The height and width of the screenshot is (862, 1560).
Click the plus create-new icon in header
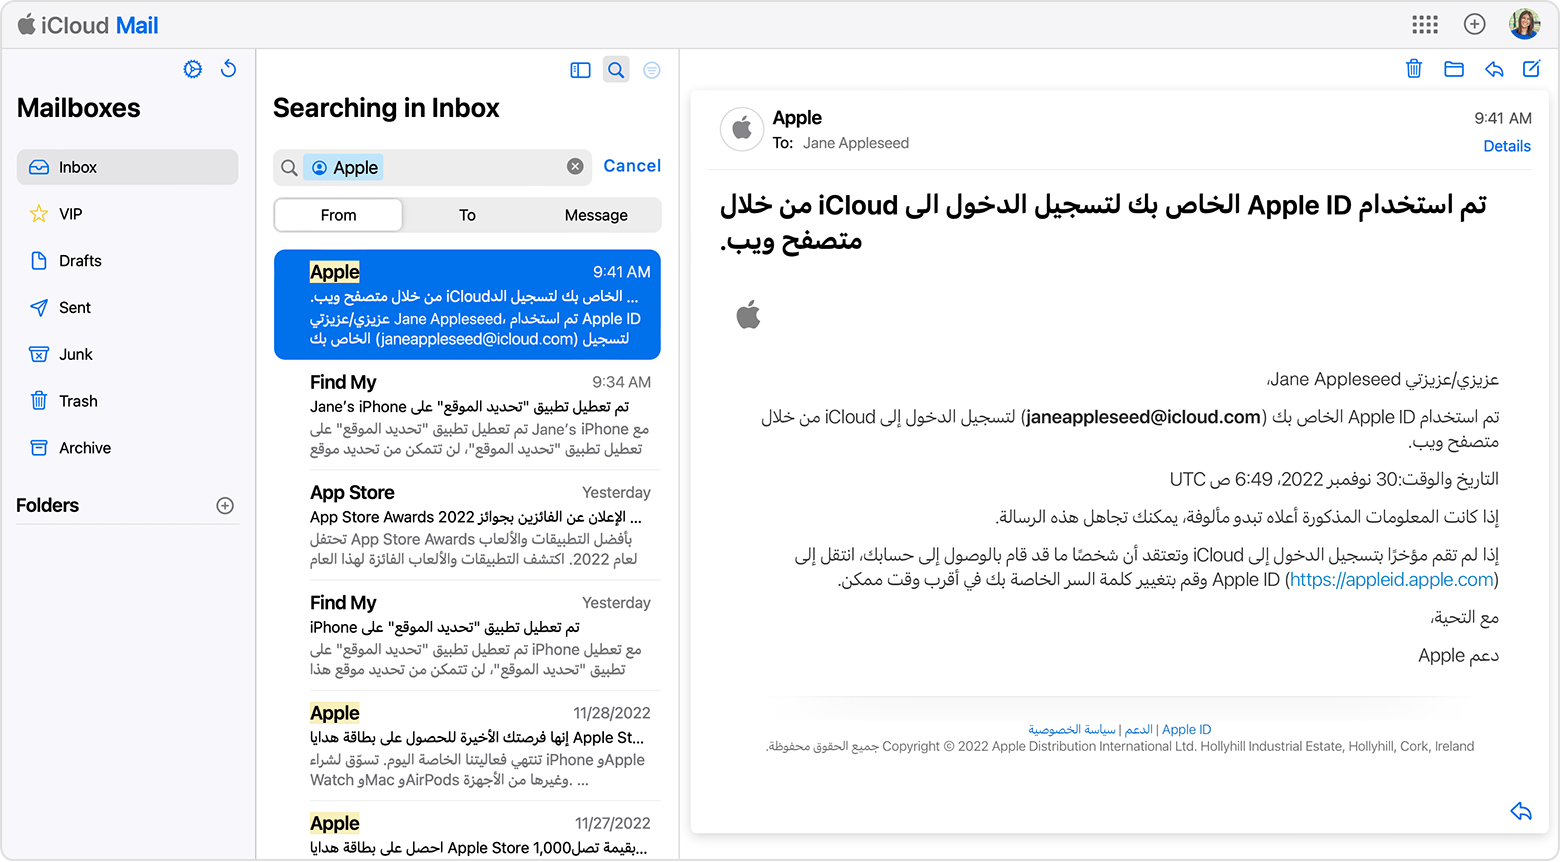click(x=1474, y=25)
